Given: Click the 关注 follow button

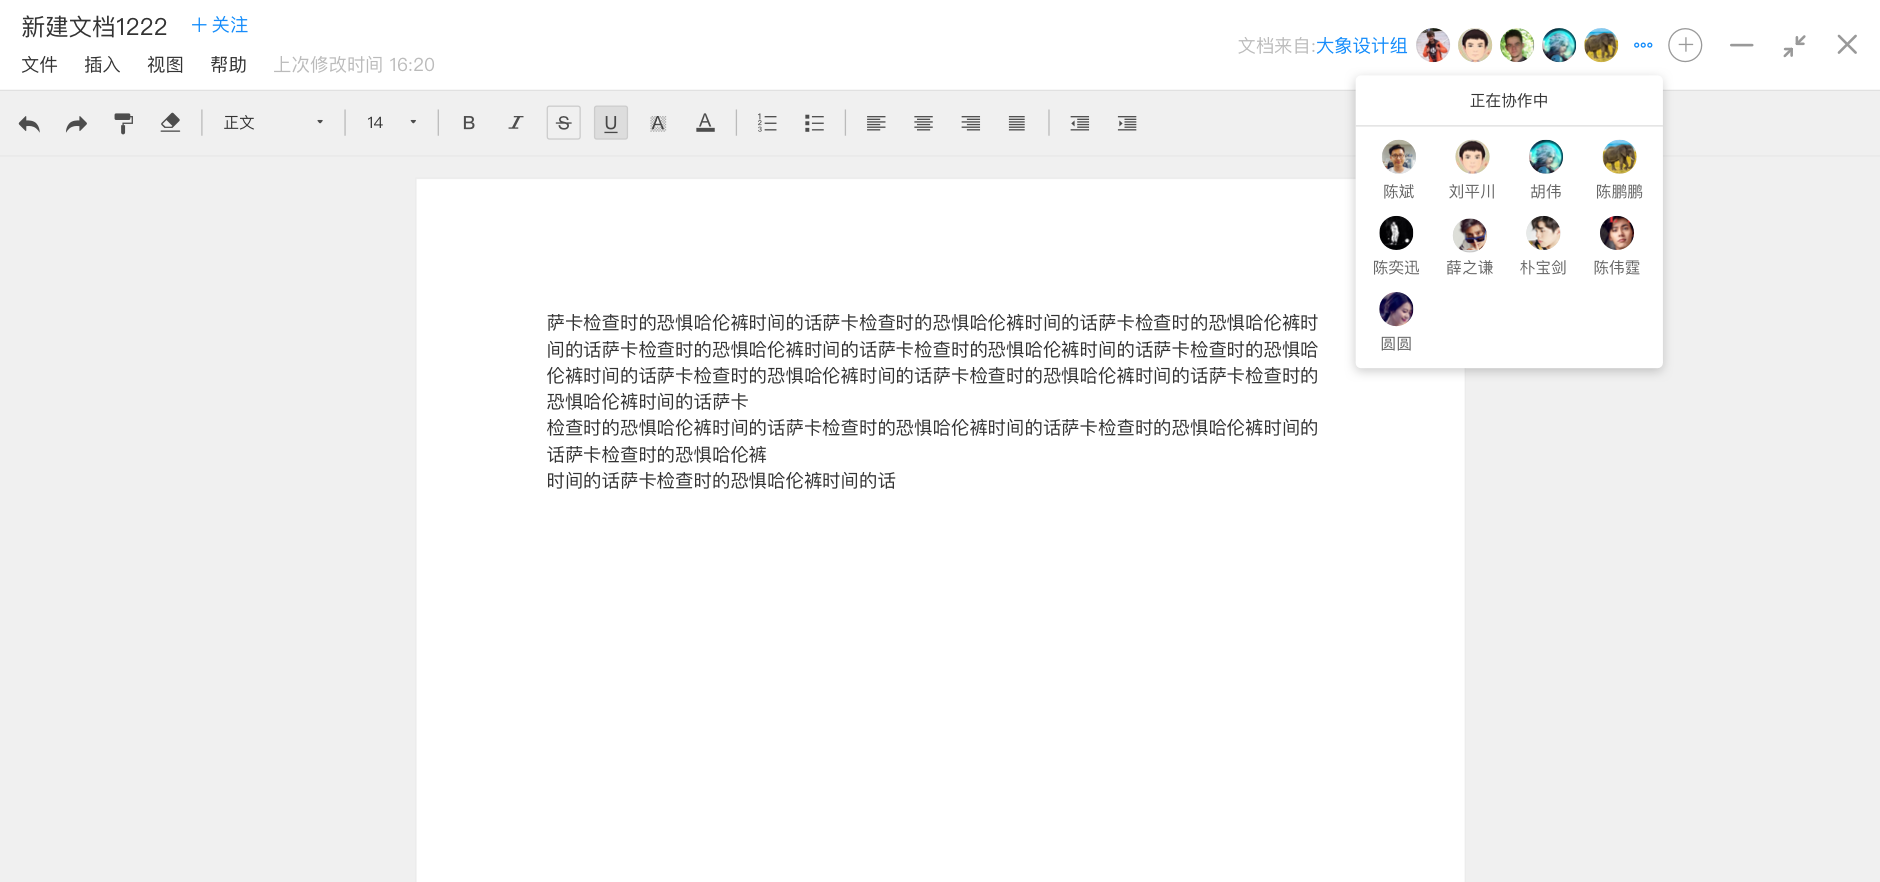Looking at the screenshot, I should [220, 25].
